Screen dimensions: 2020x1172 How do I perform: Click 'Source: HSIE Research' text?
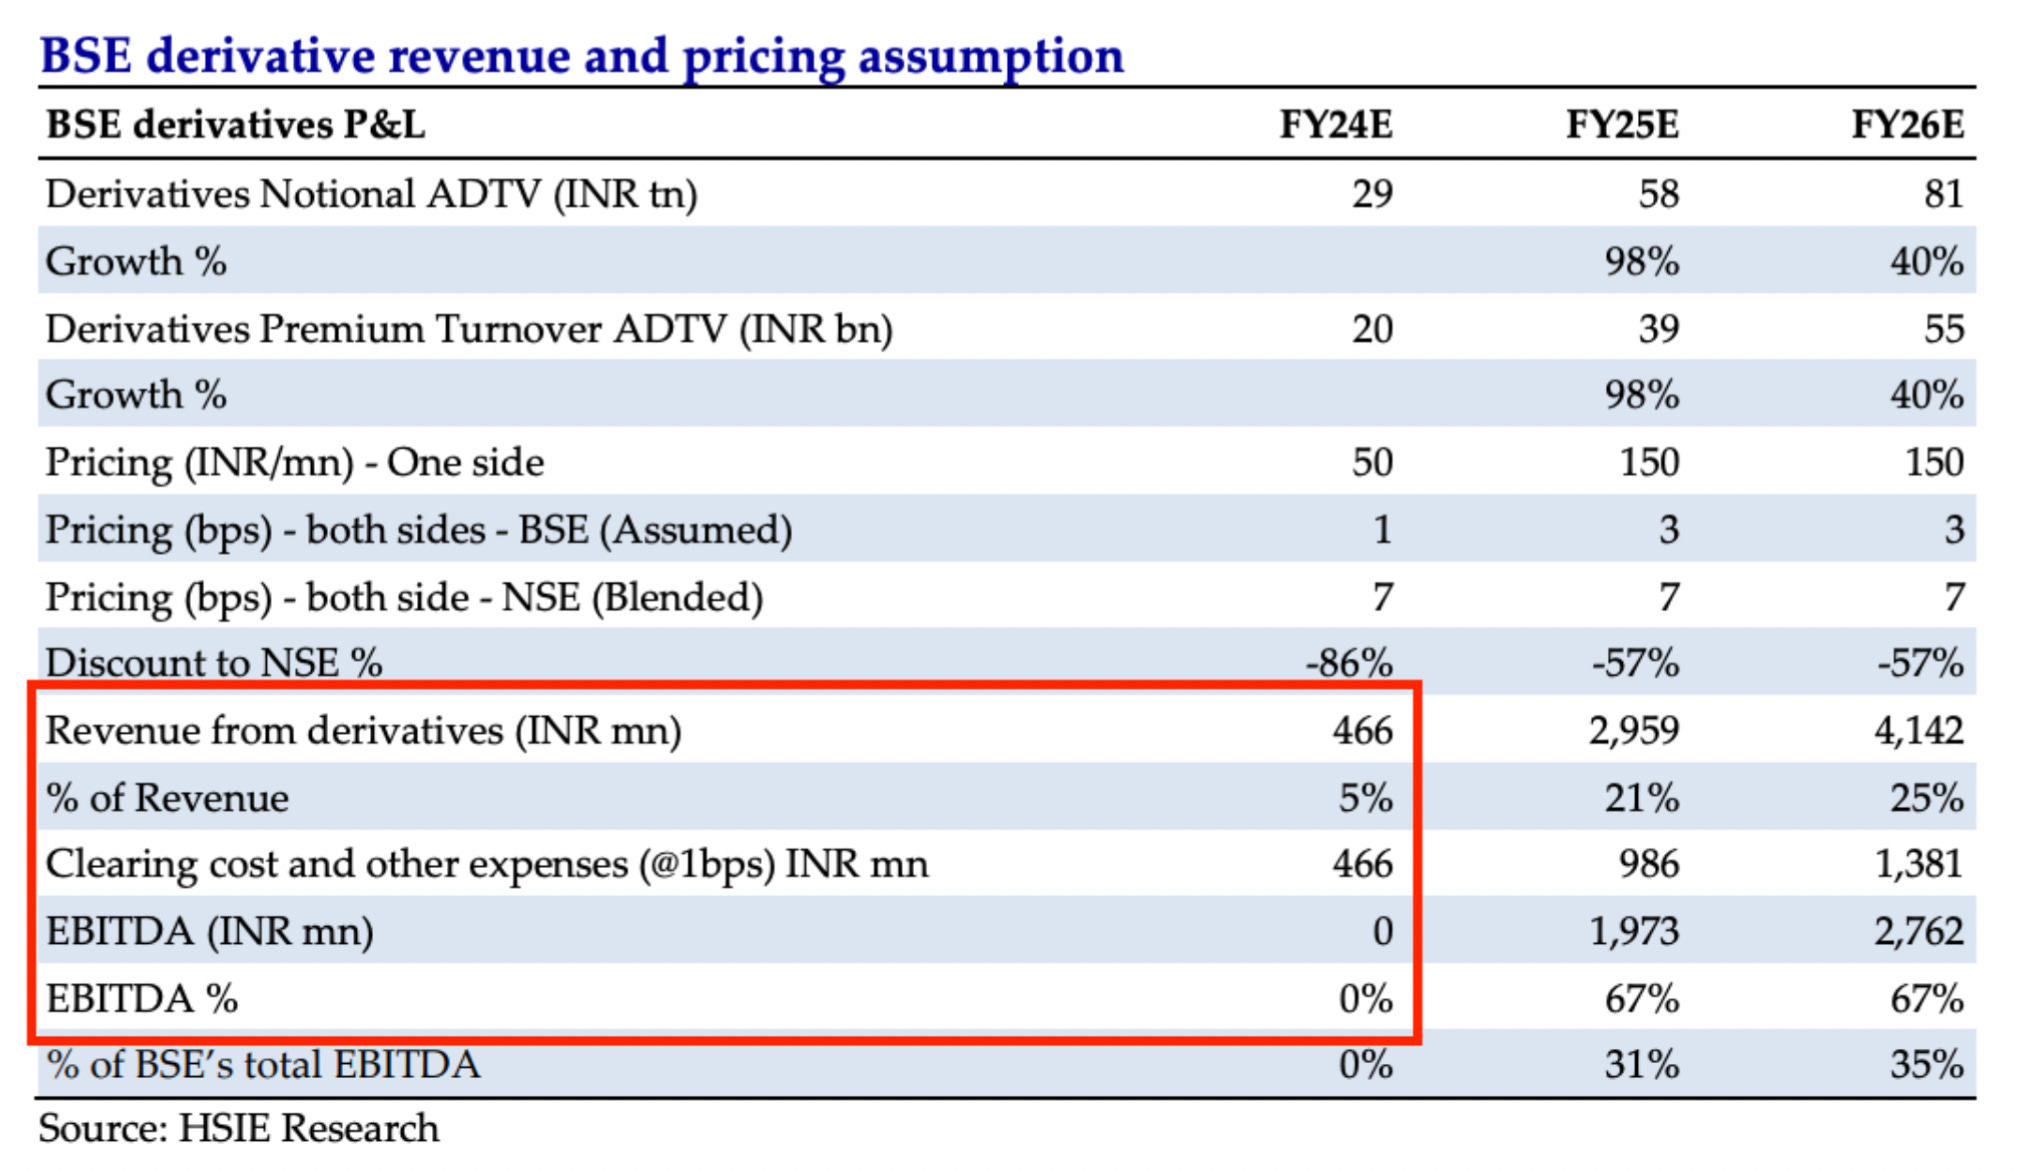[239, 1128]
